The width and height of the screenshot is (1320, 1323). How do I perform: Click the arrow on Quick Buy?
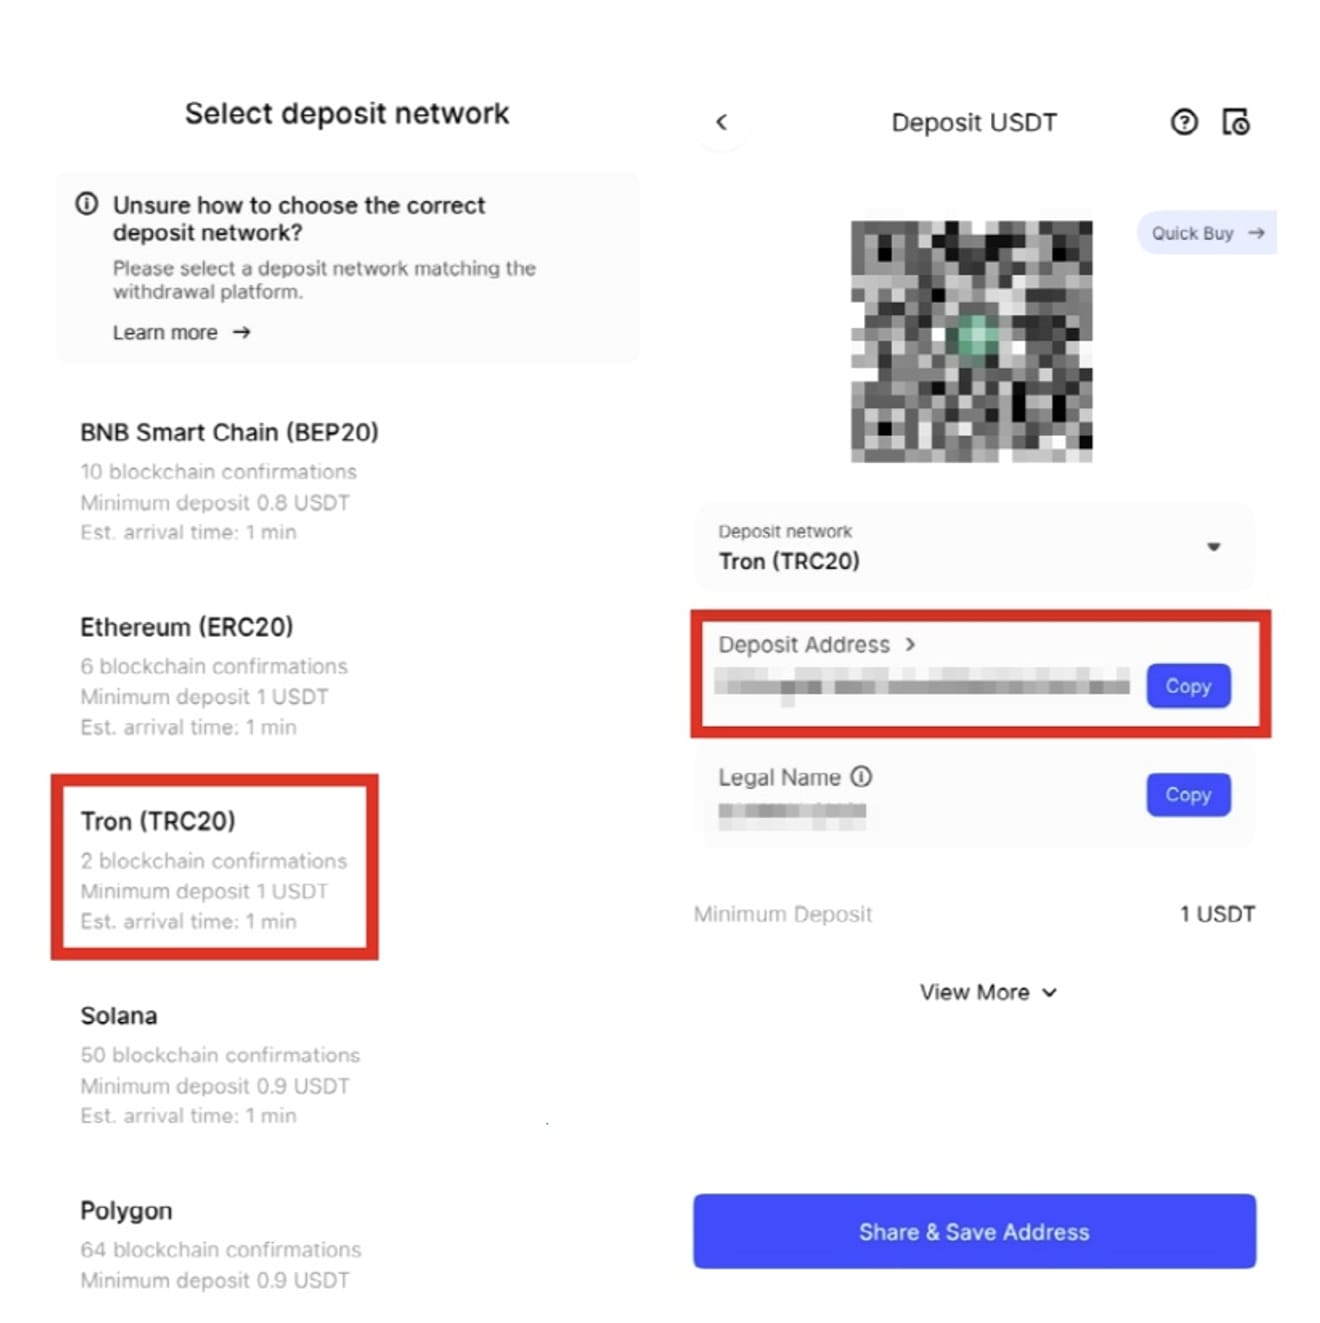[1257, 233]
